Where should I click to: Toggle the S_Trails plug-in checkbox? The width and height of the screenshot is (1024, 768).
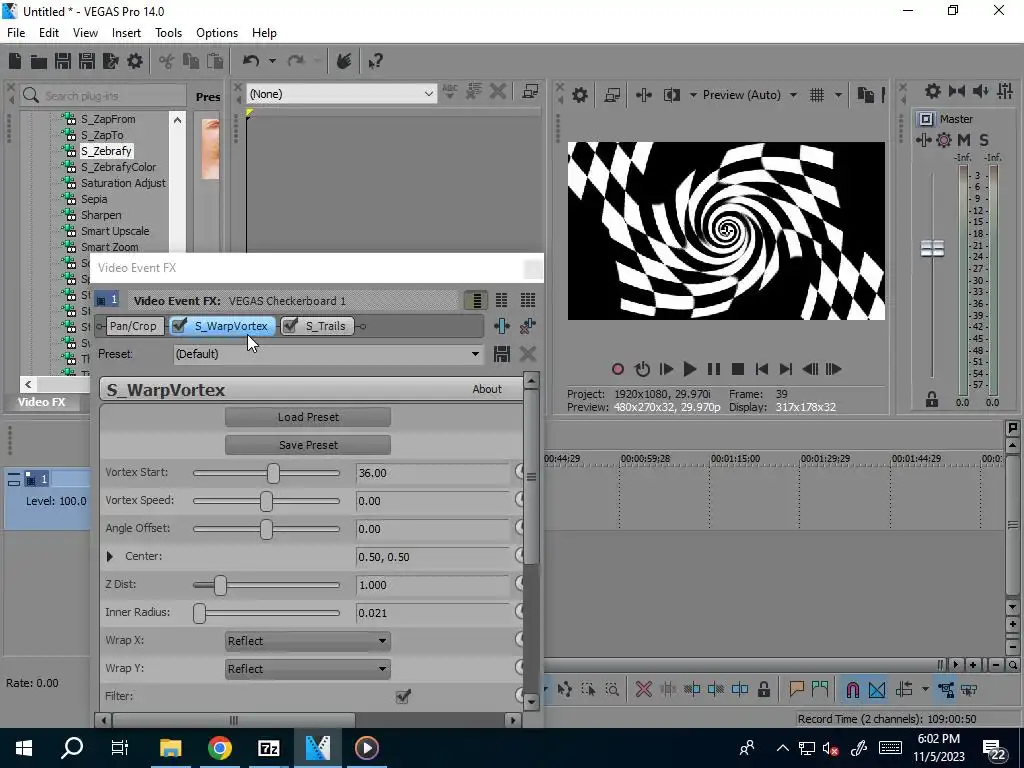290,325
